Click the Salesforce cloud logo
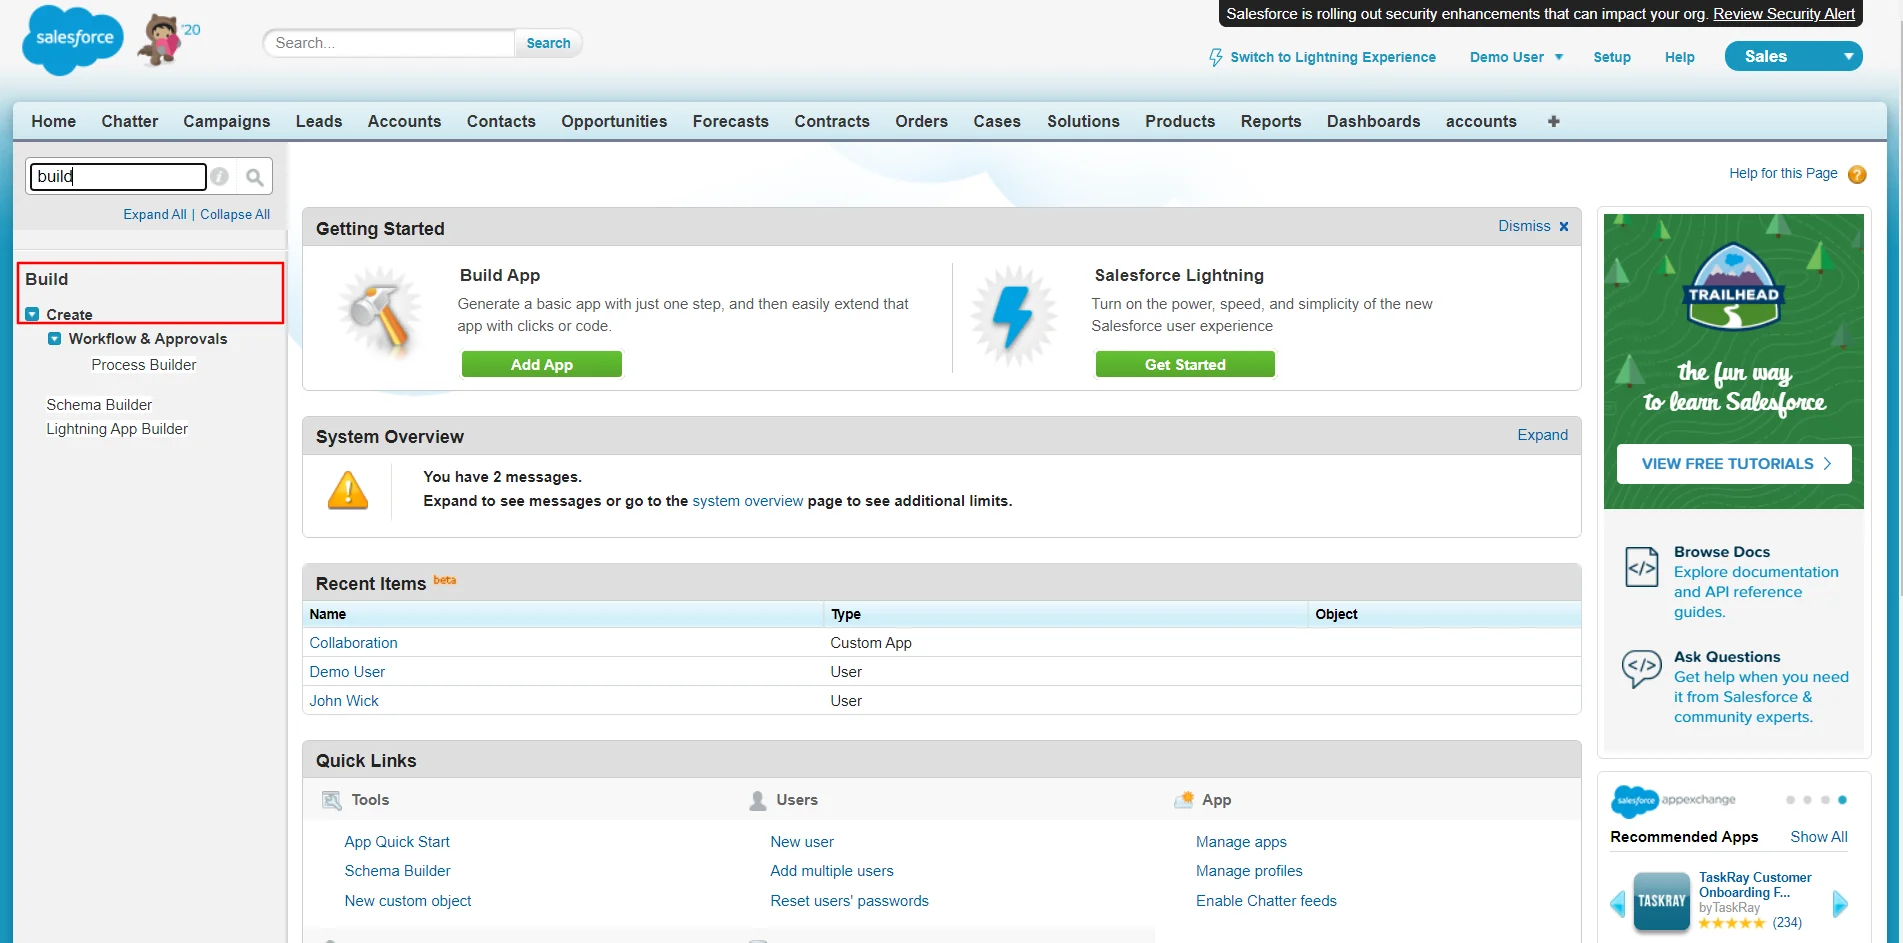This screenshot has height=943, width=1903. (73, 40)
